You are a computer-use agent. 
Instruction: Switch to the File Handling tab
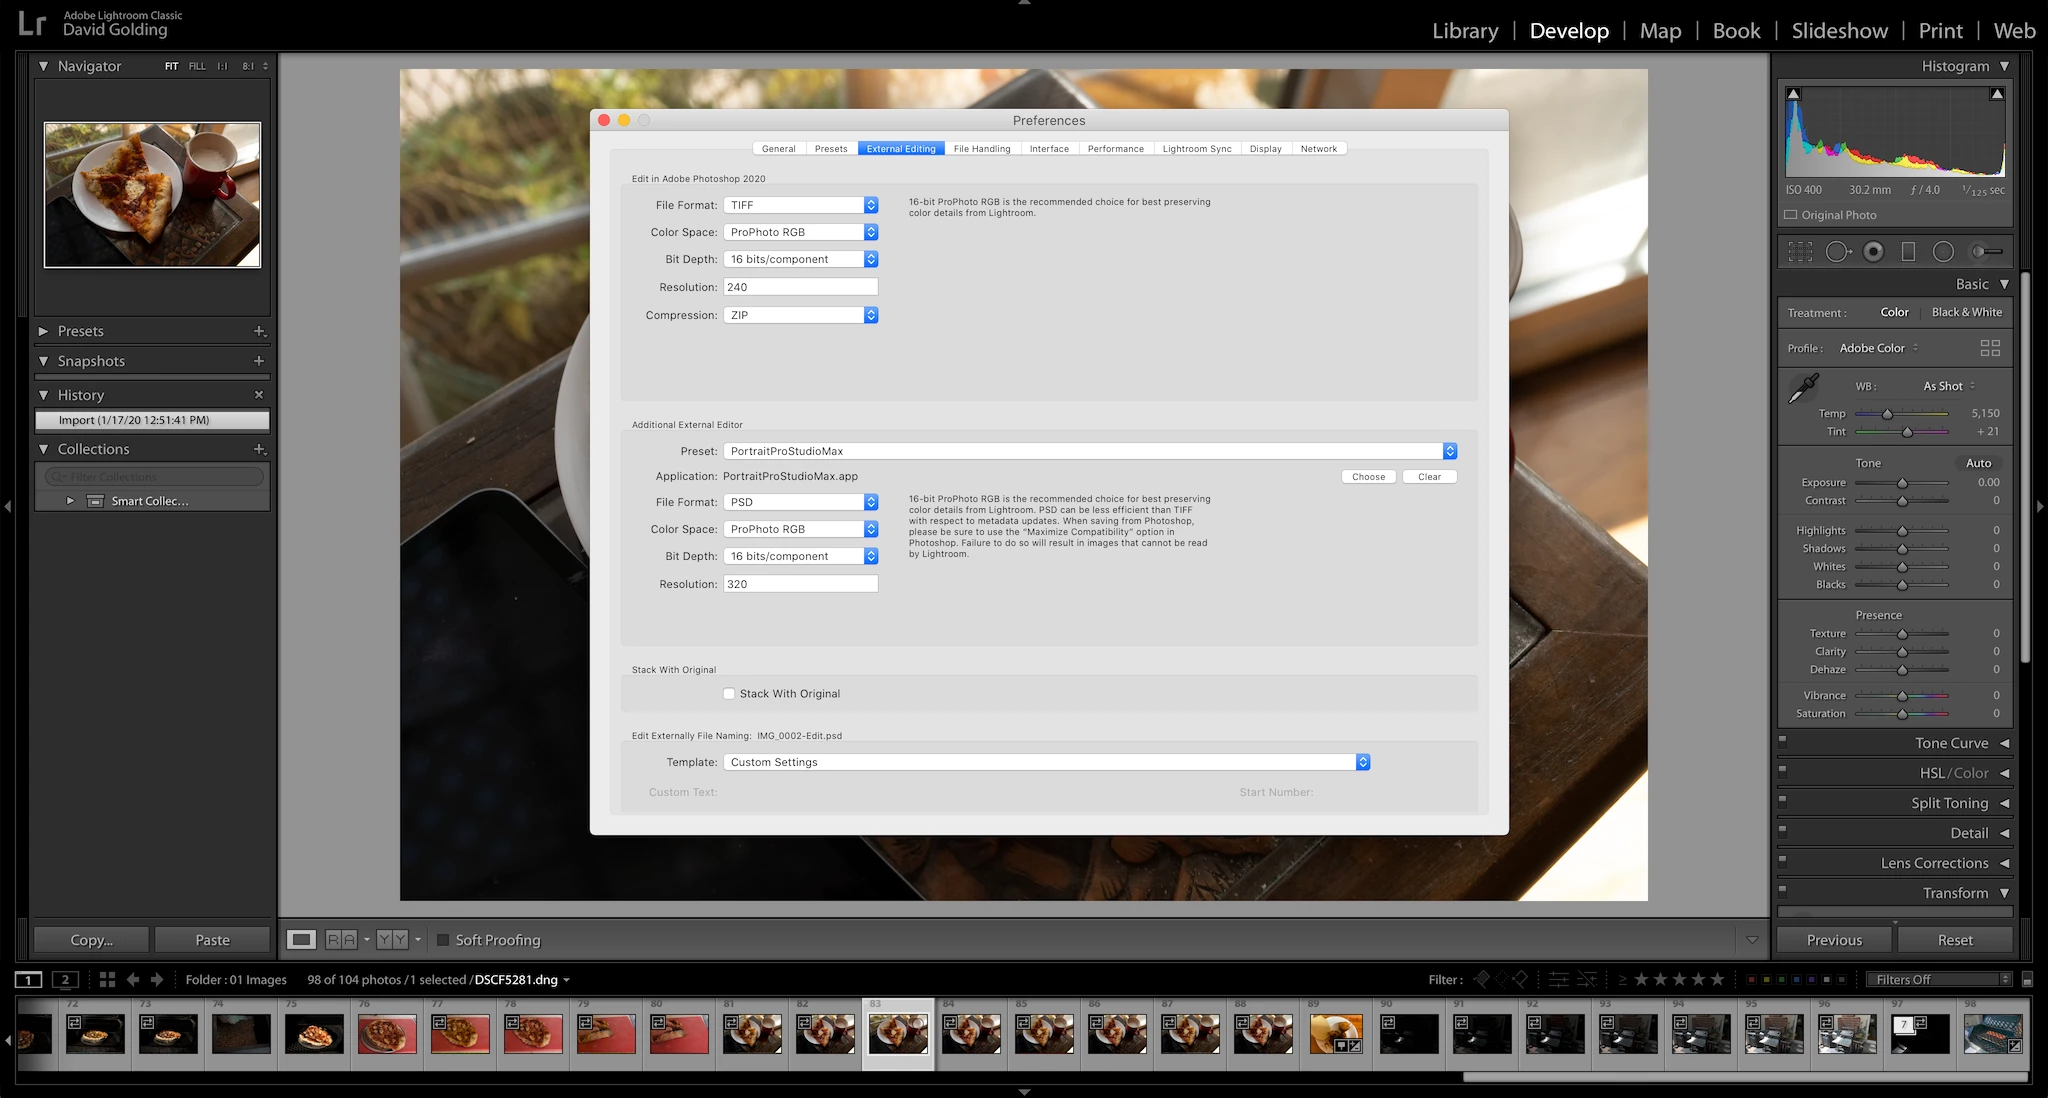981,149
